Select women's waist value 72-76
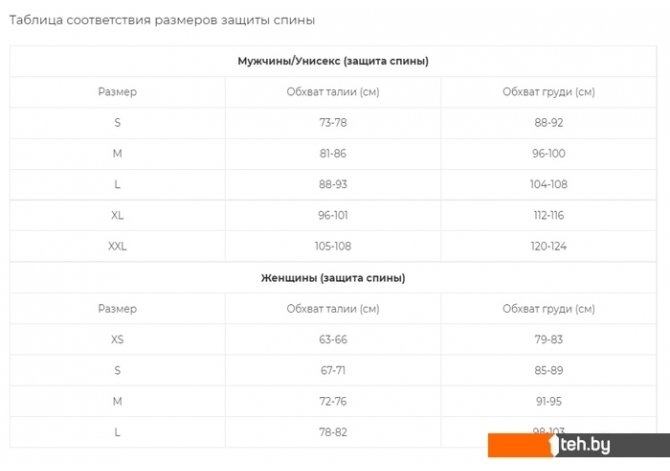 (x=333, y=401)
